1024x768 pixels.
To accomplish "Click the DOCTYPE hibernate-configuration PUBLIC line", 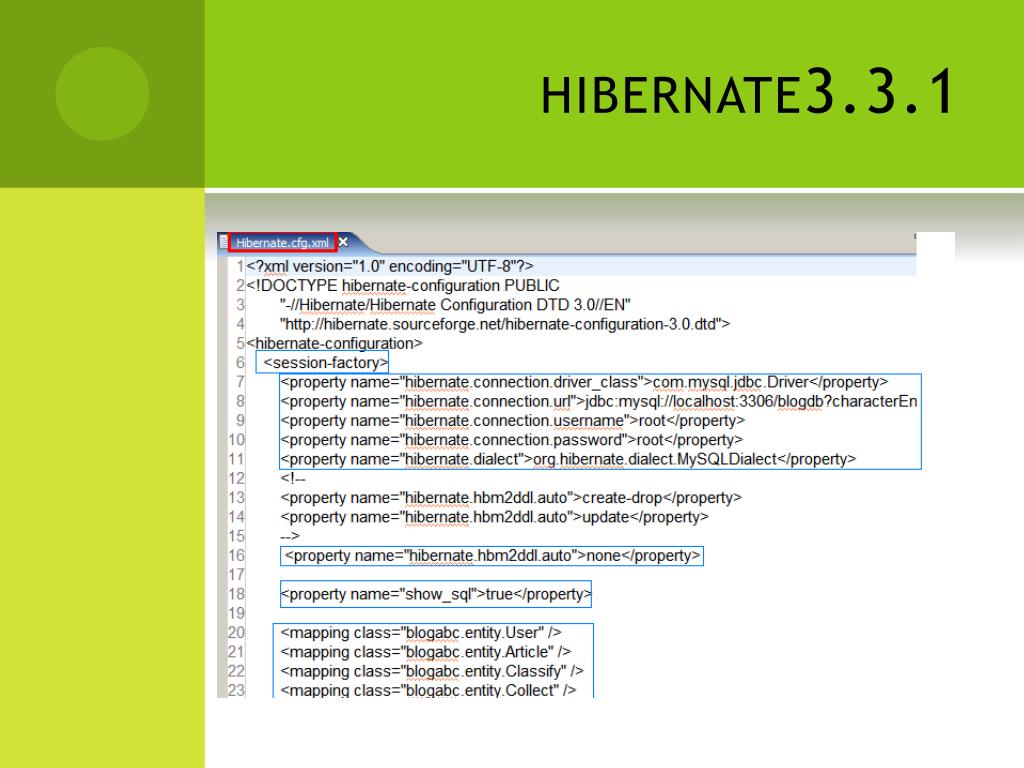I will click(x=403, y=285).
